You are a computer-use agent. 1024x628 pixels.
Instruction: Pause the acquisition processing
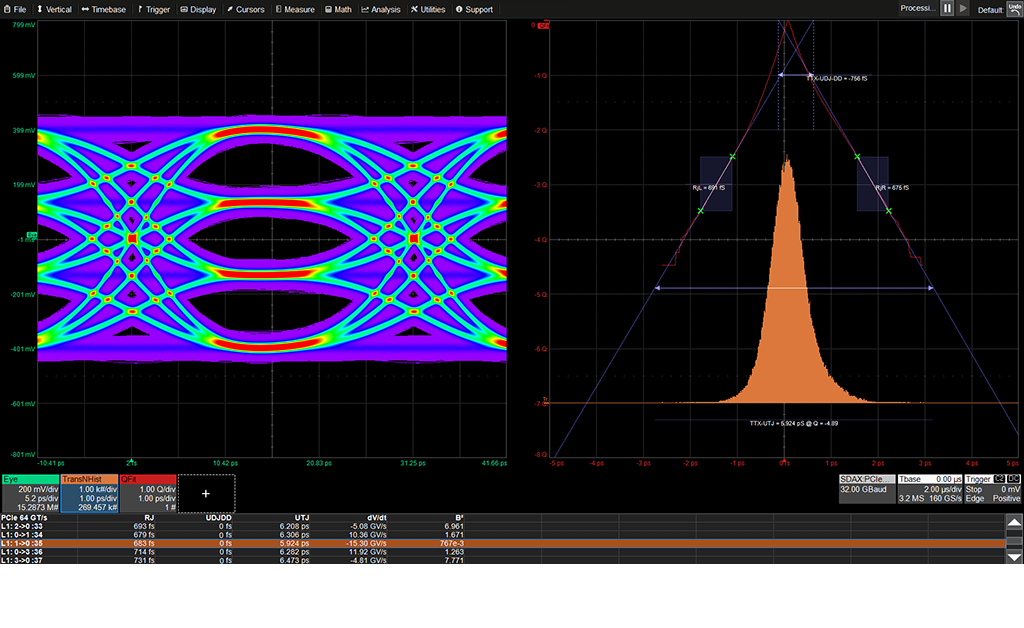pos(947,8)
